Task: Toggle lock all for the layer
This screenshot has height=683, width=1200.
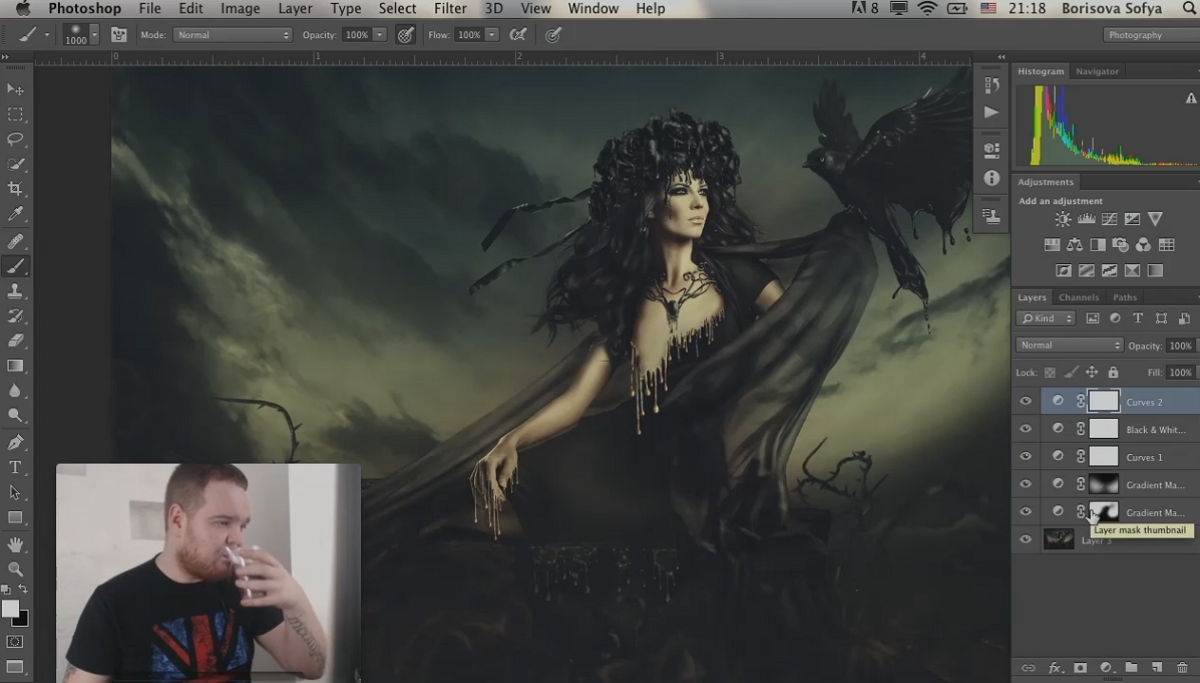Action: 1113,372
